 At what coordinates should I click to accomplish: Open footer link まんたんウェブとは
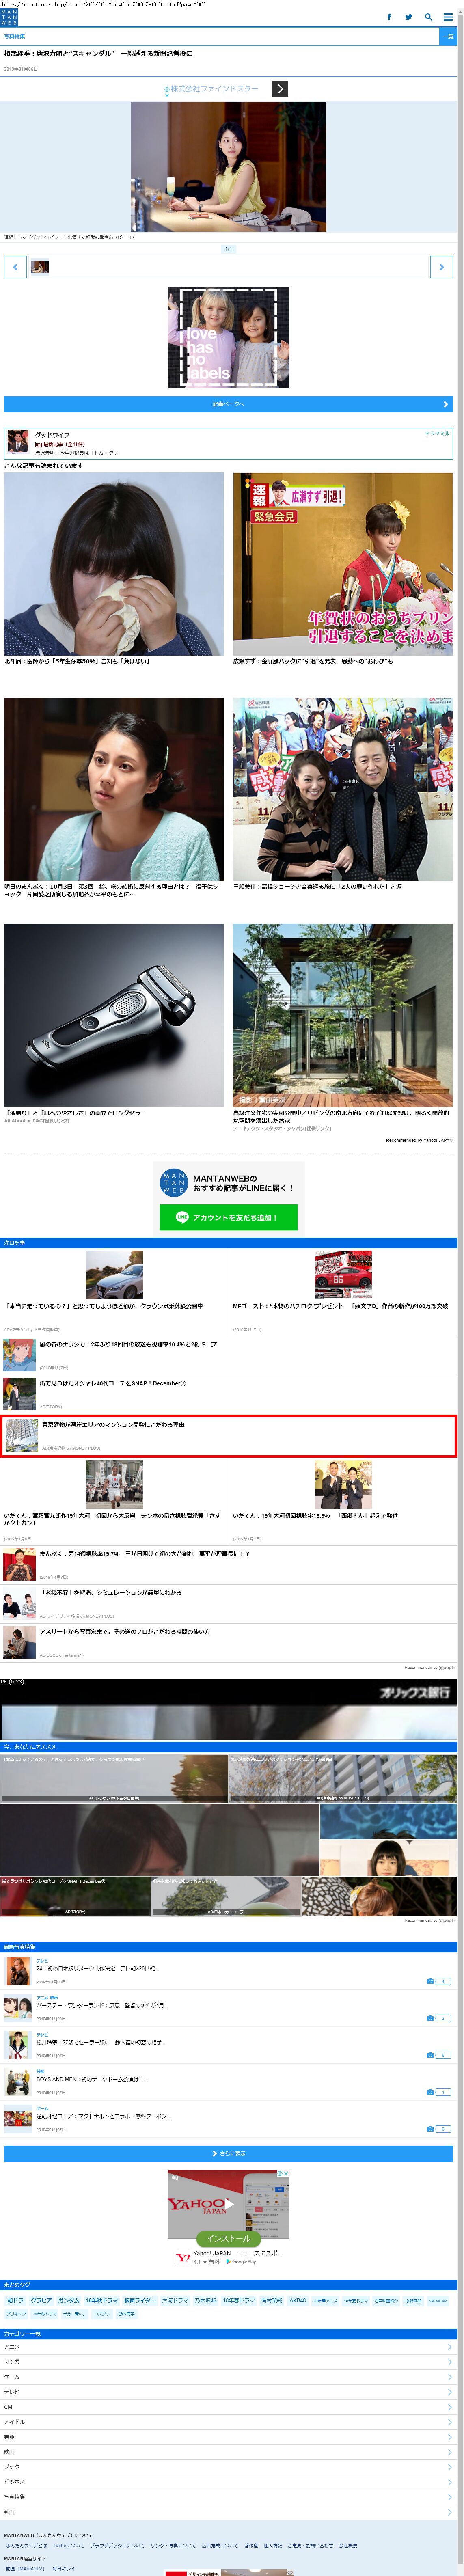(x=26, y=2545)
